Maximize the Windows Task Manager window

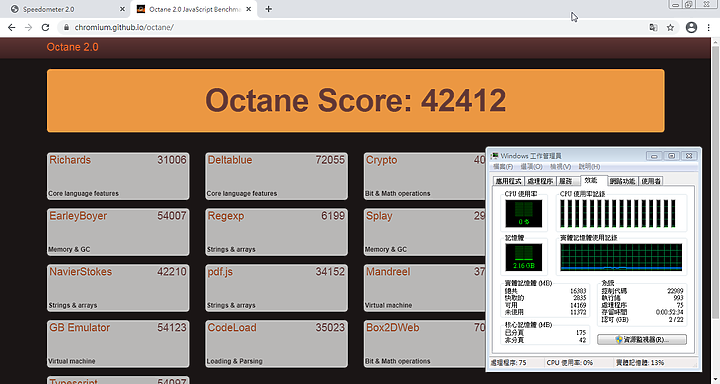[x=672, y=156]
